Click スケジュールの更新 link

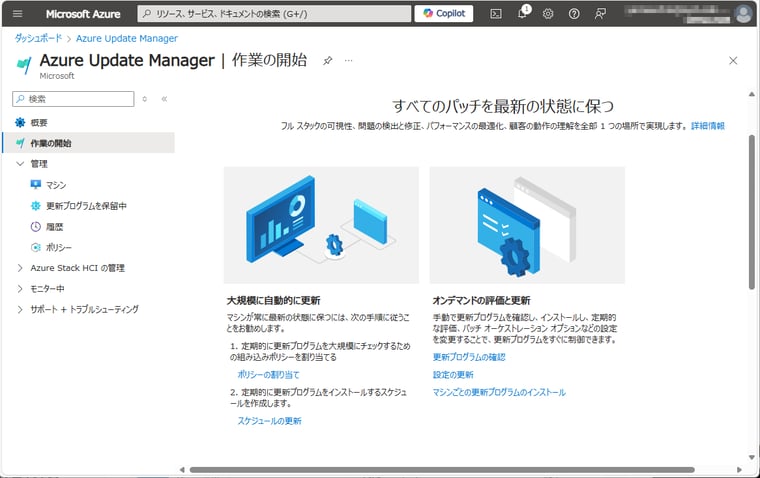(269, 421)
